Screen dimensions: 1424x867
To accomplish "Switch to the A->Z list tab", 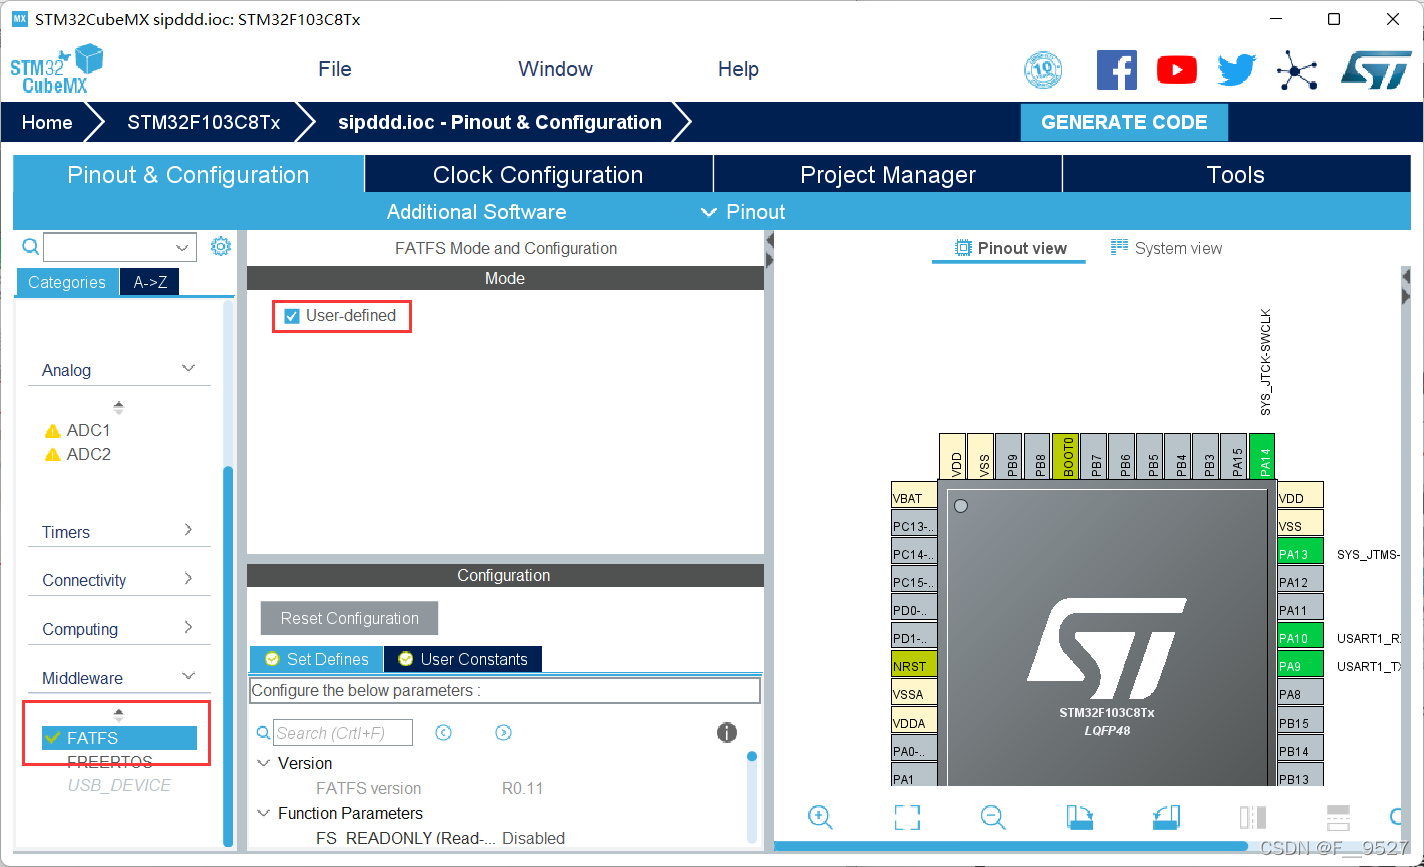I will (x=150, y=282).
